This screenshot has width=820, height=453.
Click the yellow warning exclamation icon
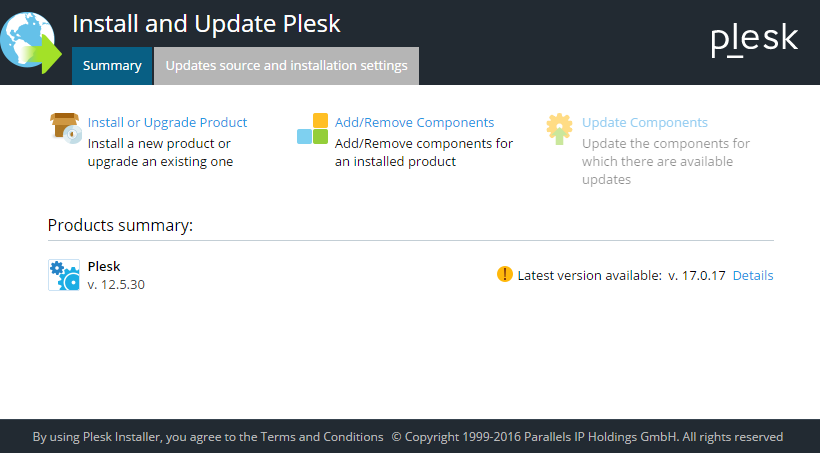tap(504, 274)
